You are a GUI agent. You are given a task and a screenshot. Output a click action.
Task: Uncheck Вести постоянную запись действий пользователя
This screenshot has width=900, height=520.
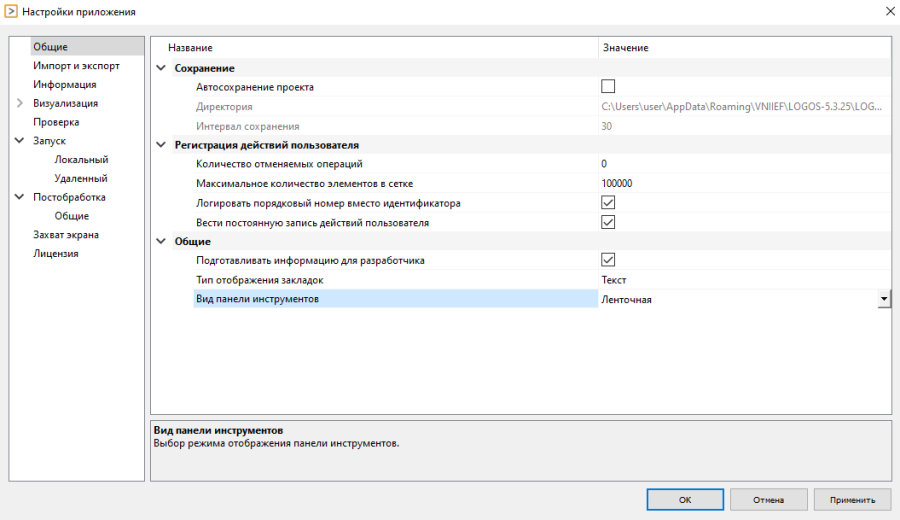[608, 222]
